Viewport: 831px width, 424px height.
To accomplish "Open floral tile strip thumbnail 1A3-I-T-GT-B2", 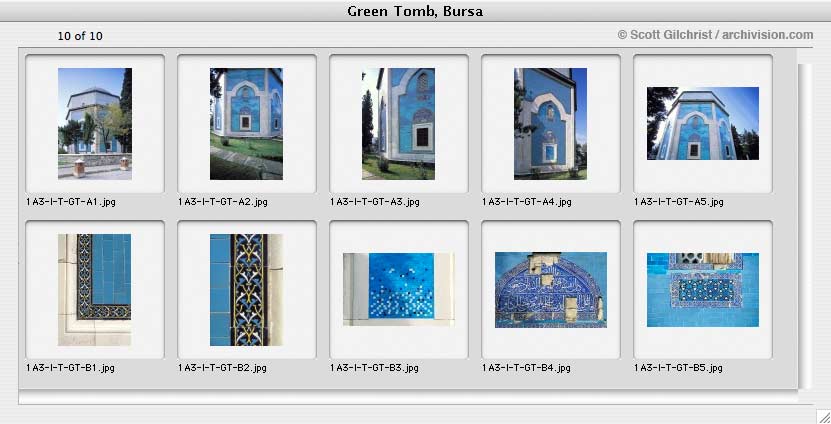I will click(246, 290).
